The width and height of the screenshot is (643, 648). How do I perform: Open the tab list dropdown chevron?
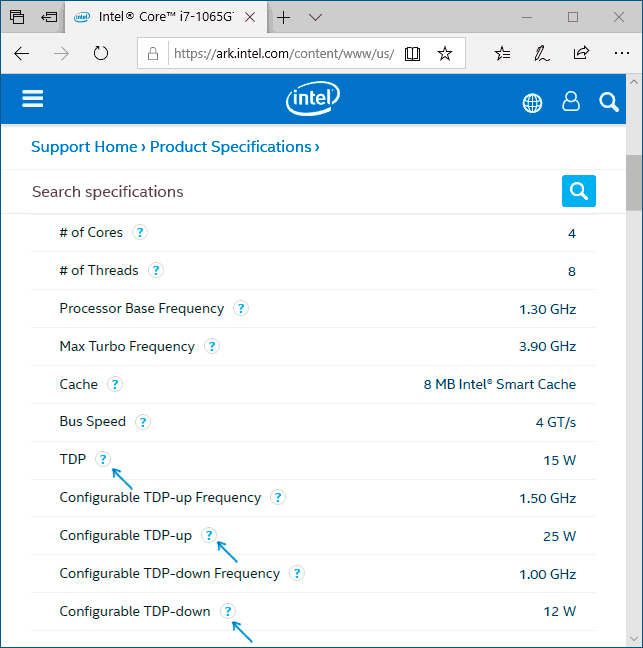pyautogui.click(x=315, y=17)
